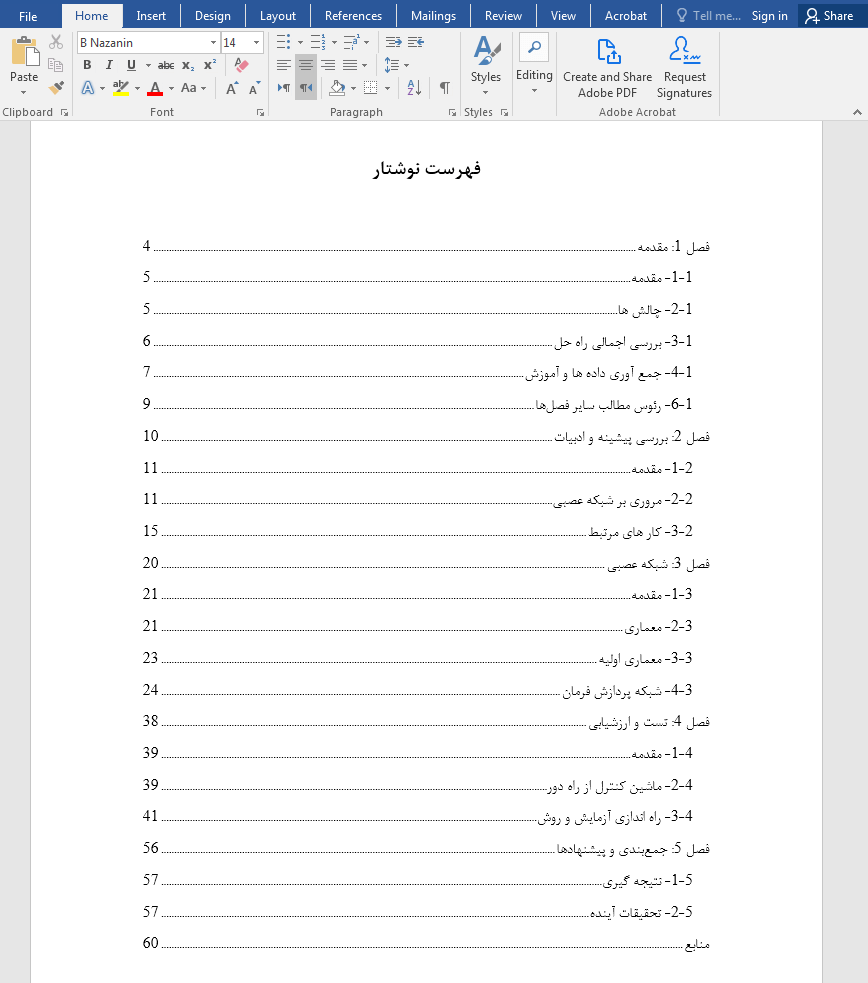Click the Paste clipboard icon
The width and height of the screenshot is (868, 983).
24,51
